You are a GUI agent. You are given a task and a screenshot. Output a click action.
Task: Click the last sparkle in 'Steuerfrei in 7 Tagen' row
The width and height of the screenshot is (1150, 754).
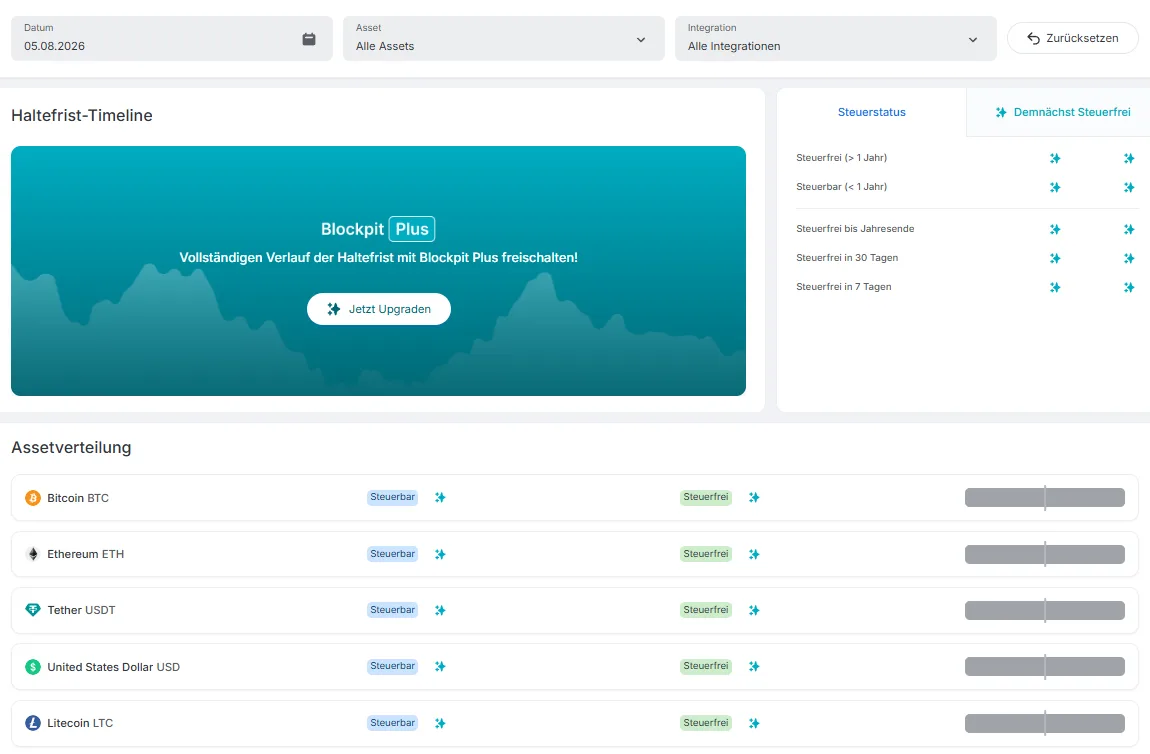tap(1129, 288)
